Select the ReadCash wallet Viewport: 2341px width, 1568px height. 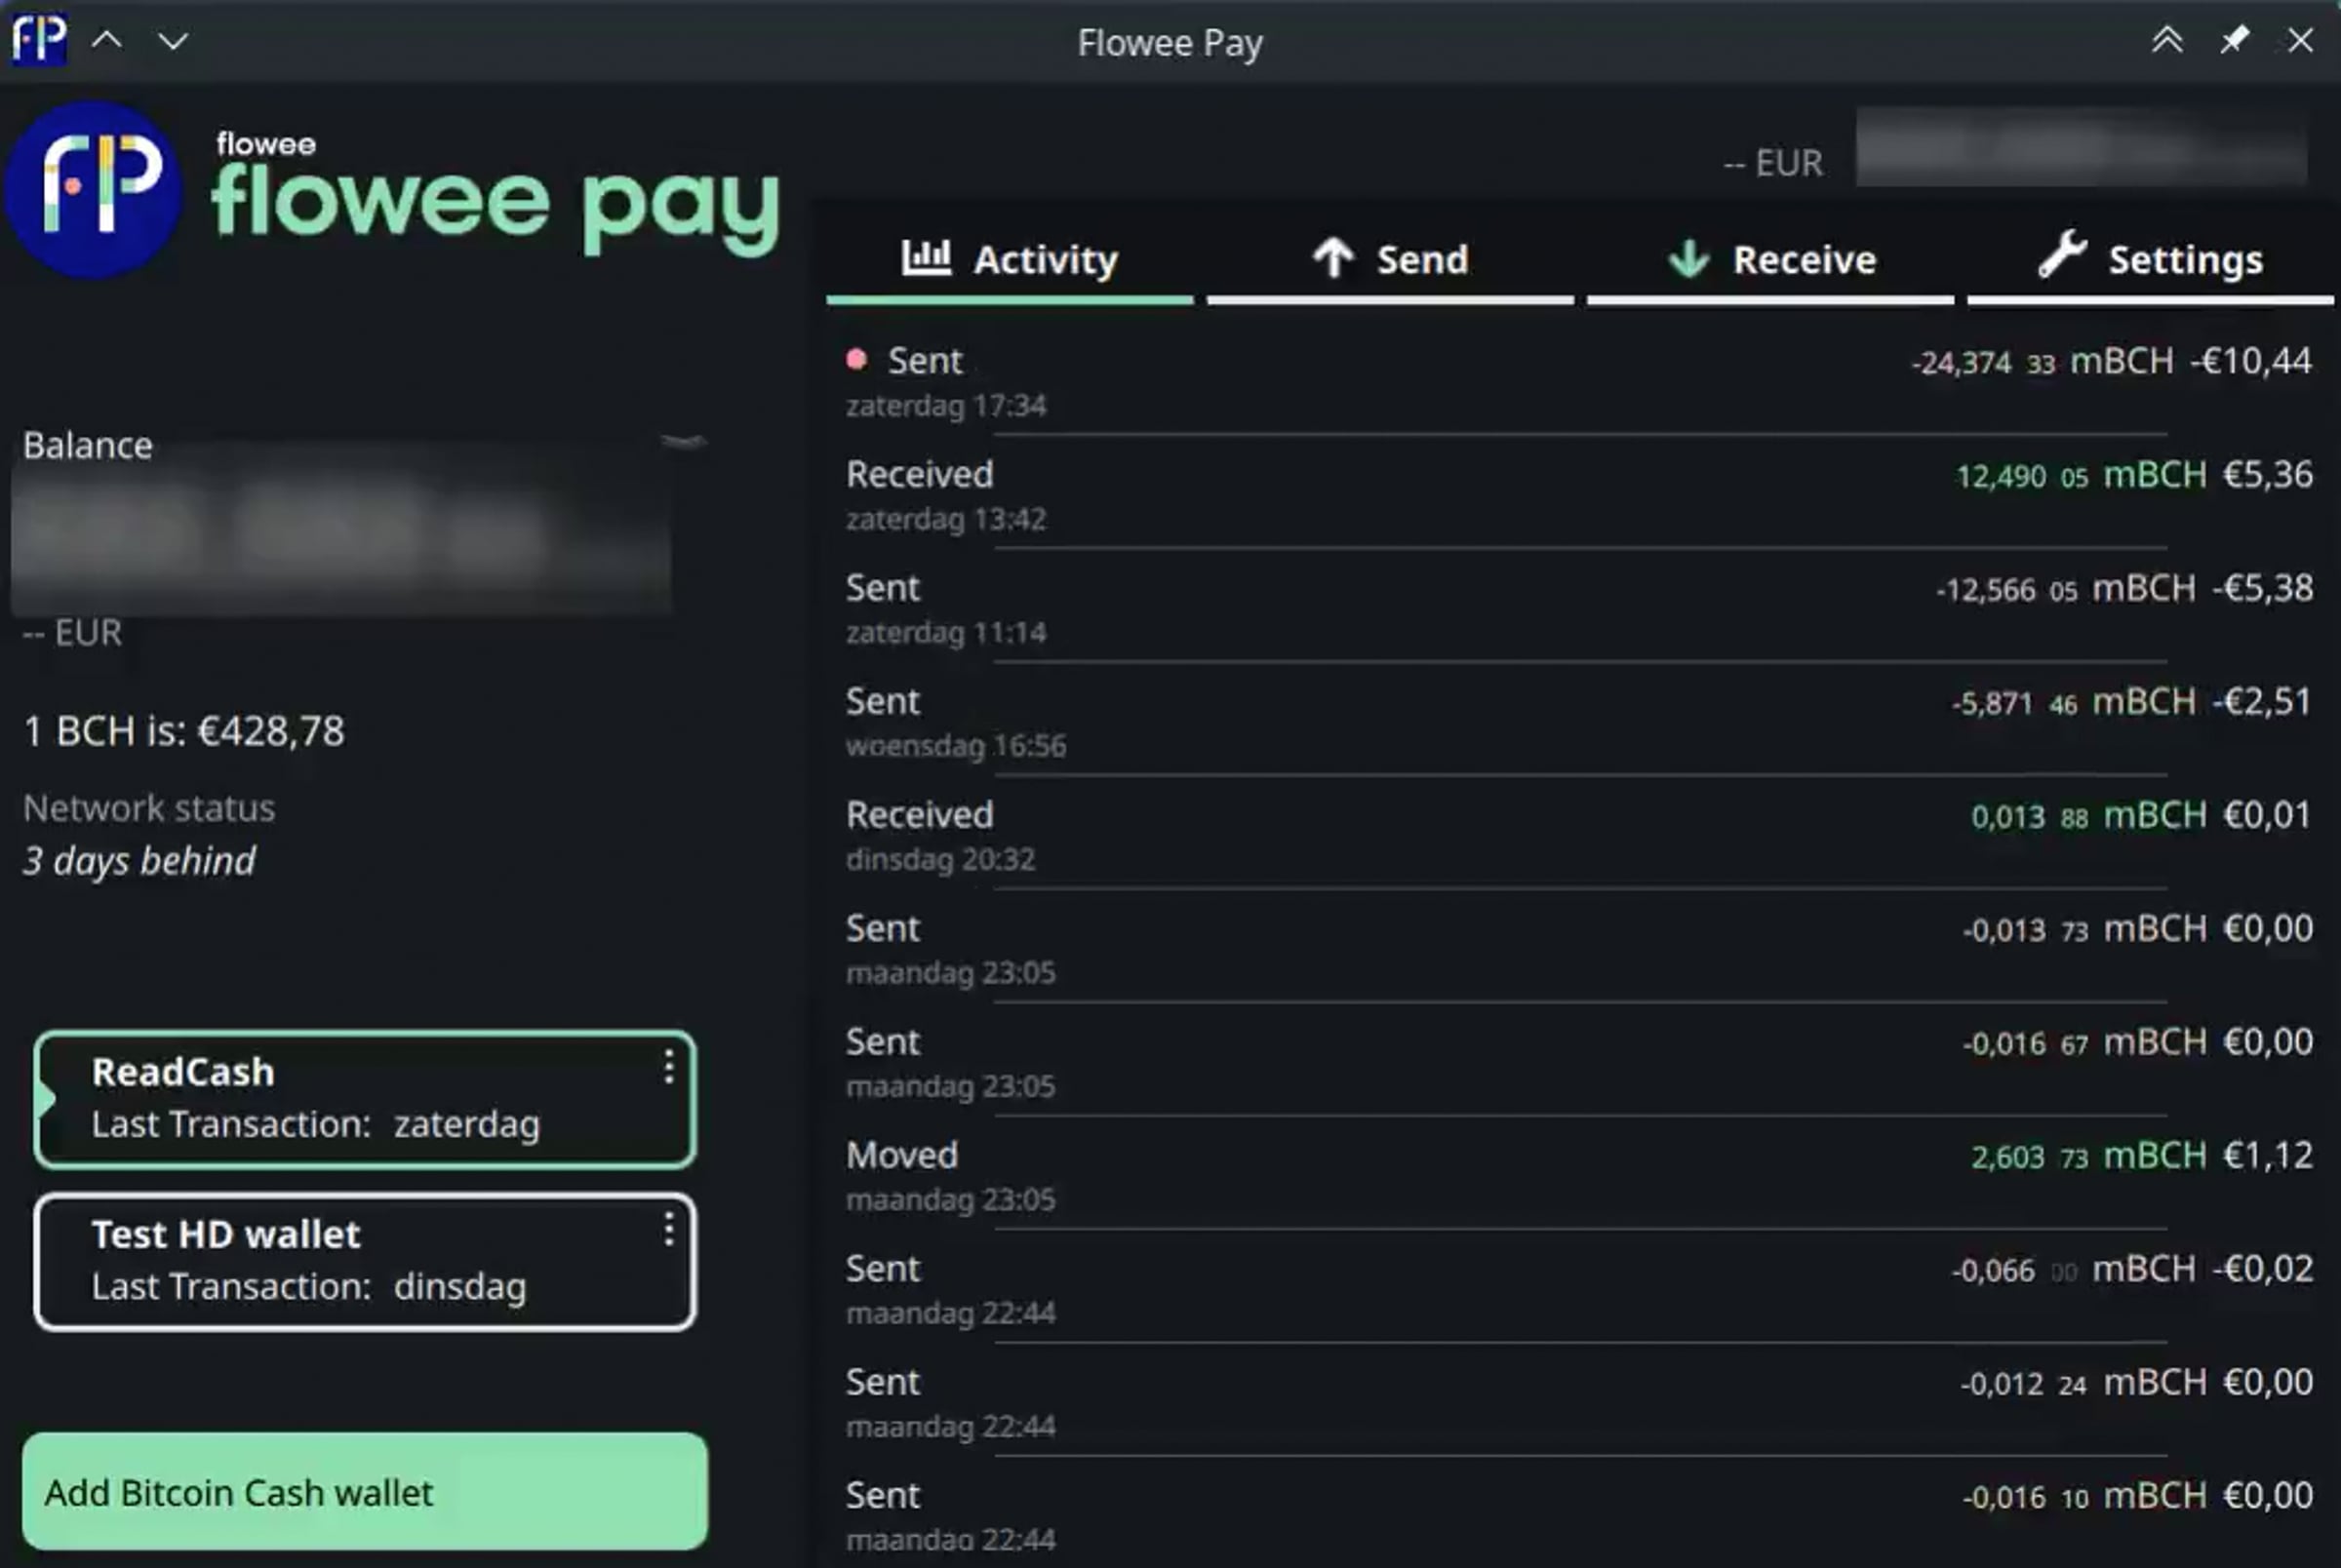click(x=365, y=1099)
